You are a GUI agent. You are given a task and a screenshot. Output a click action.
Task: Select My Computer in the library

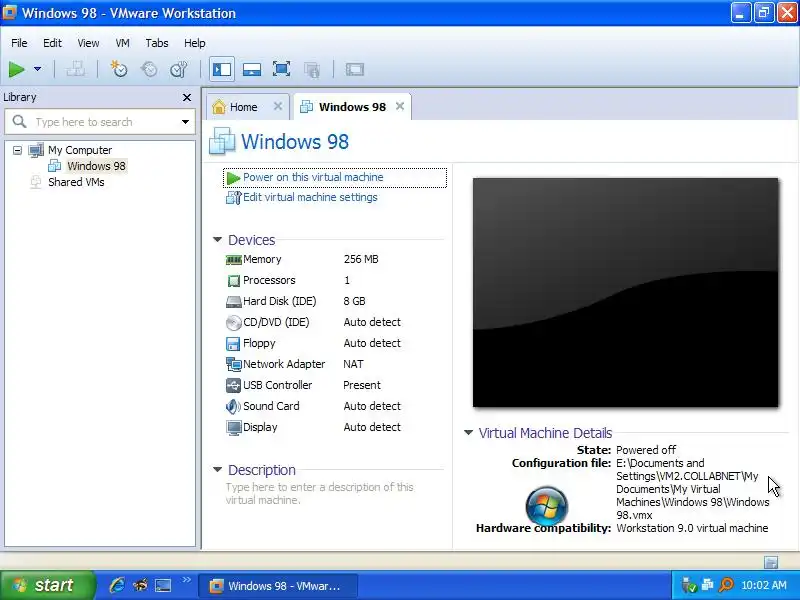click(x=80, y=150)
